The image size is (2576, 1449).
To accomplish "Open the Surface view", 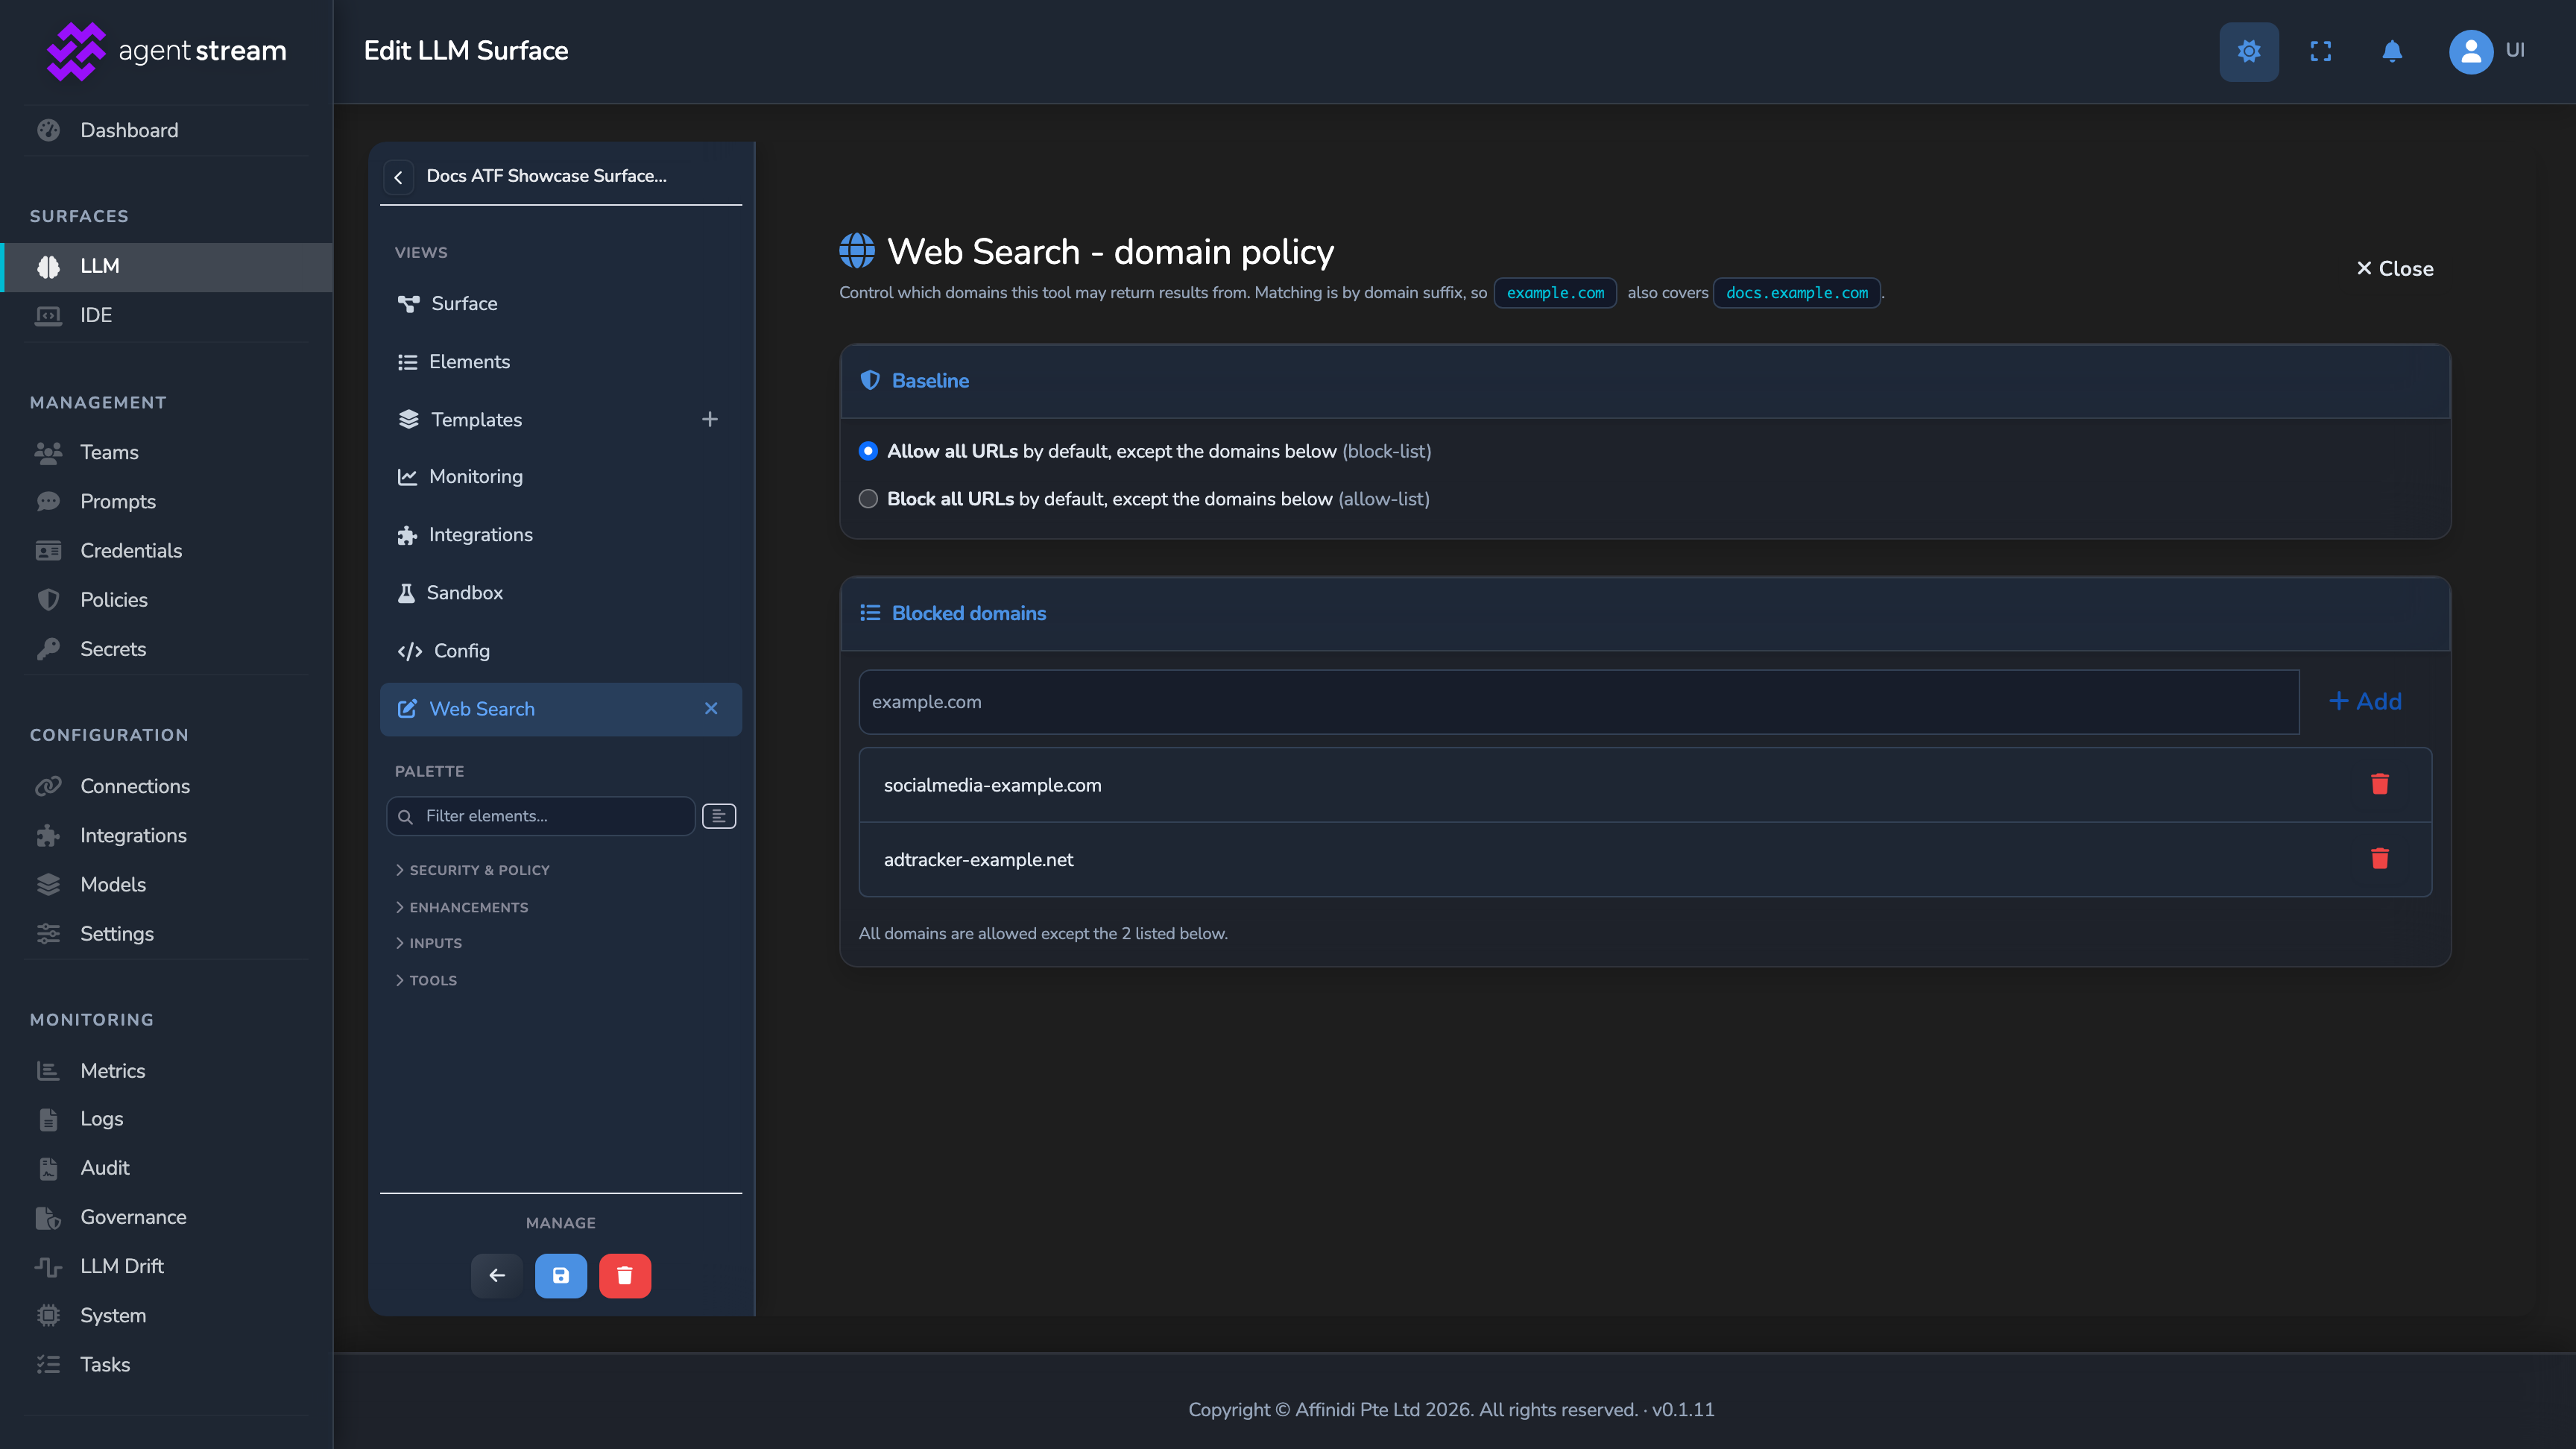I will click(561, 303).
